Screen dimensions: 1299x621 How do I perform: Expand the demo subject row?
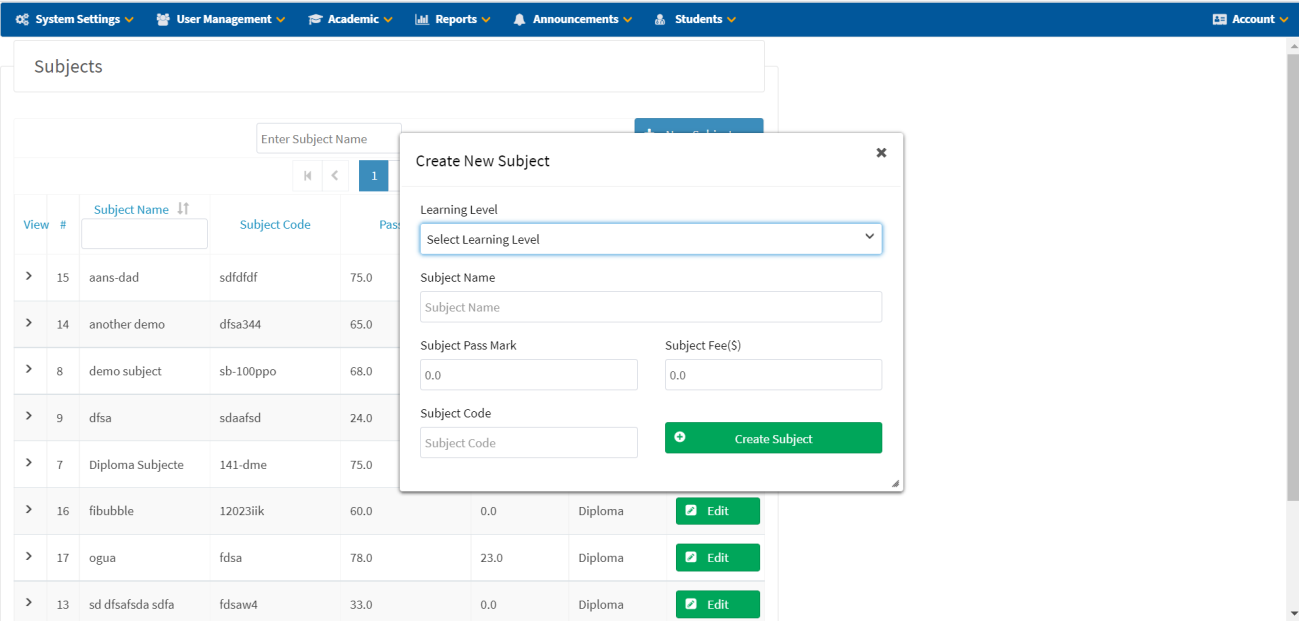(x=29, y=369)
